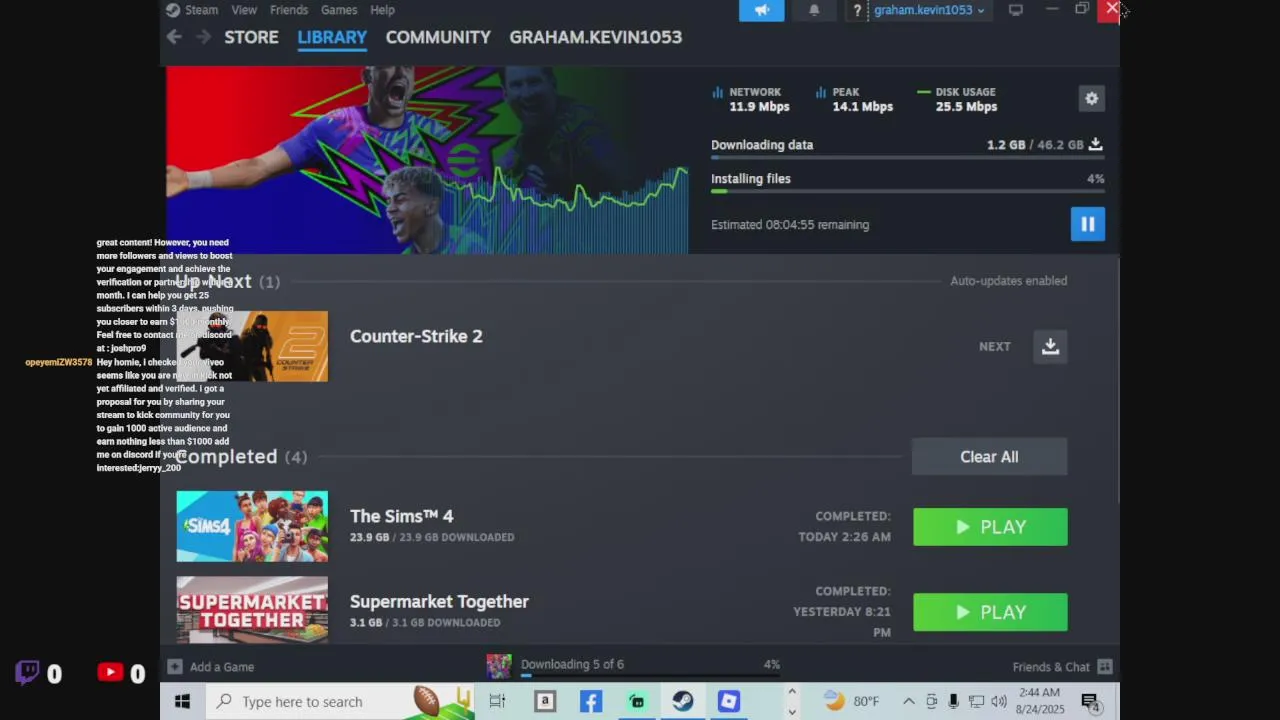Open the notifications bell
This screenshot has width=1280, height=720.
click(x=814, y=10)
